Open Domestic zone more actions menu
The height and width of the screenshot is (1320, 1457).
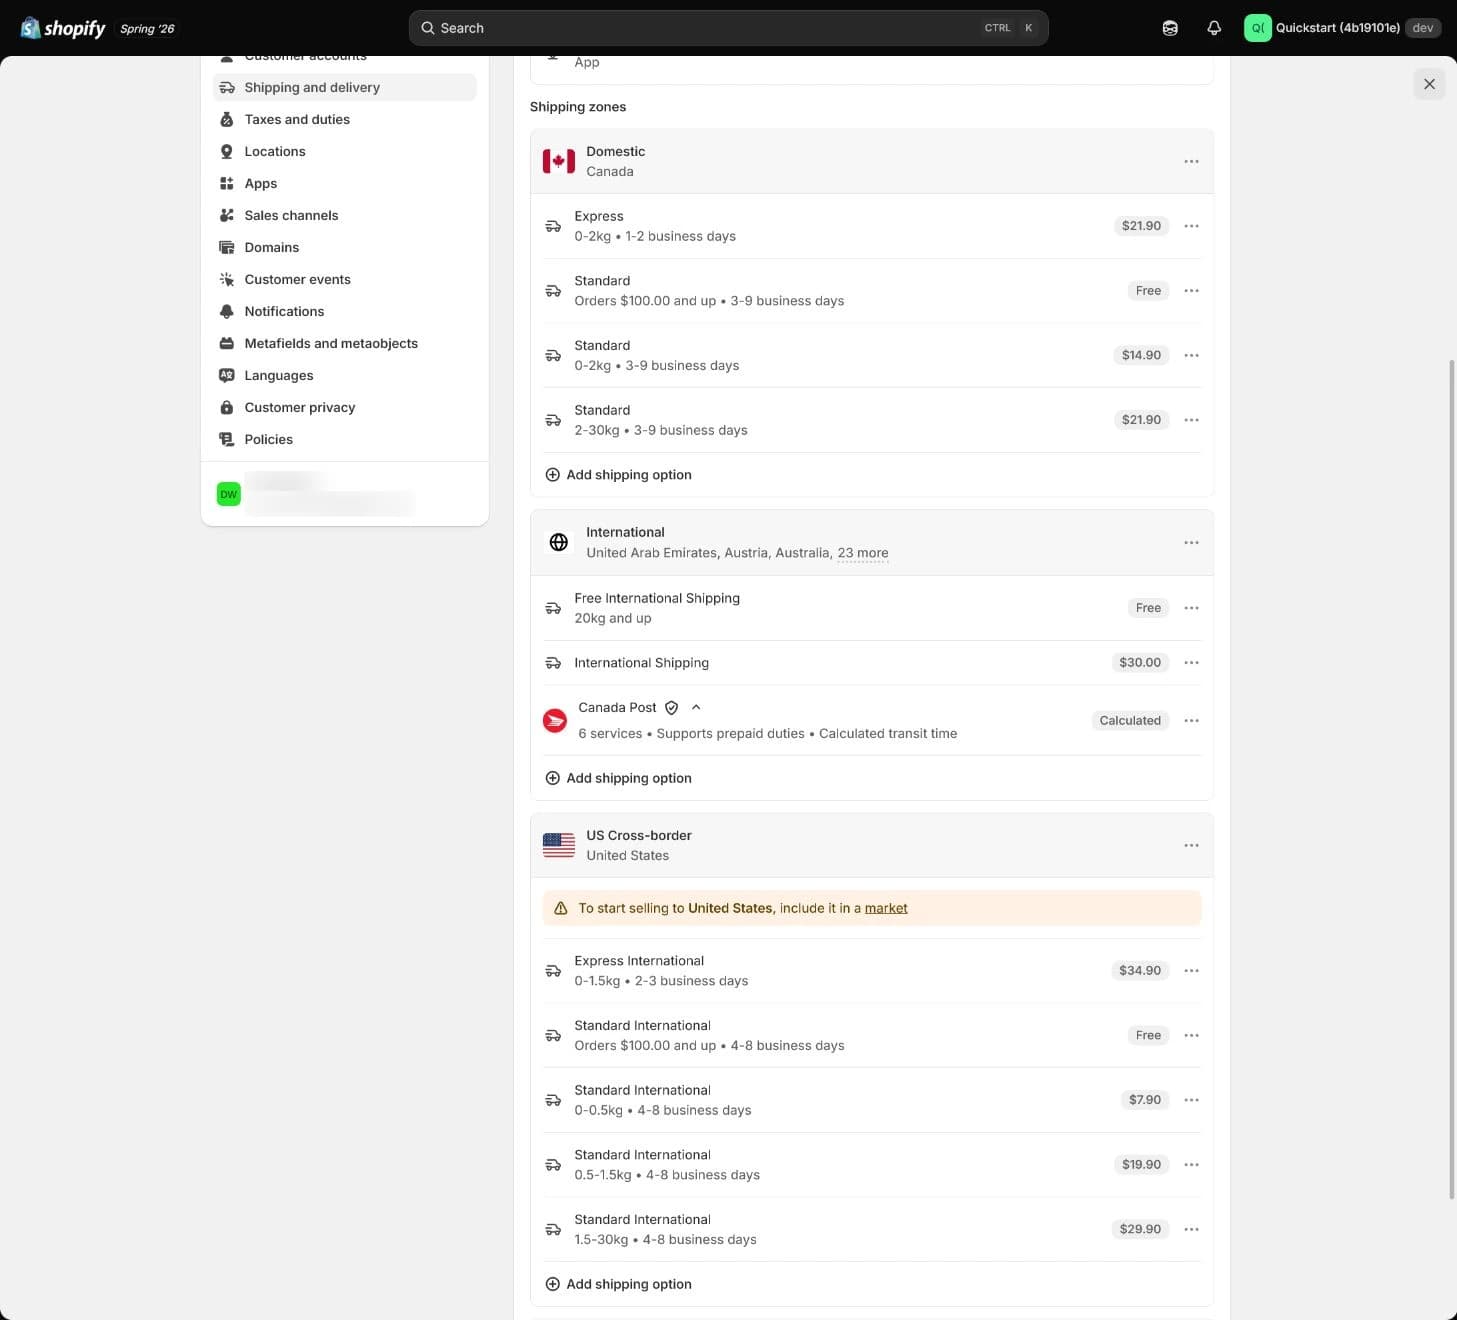[1191, 161]
